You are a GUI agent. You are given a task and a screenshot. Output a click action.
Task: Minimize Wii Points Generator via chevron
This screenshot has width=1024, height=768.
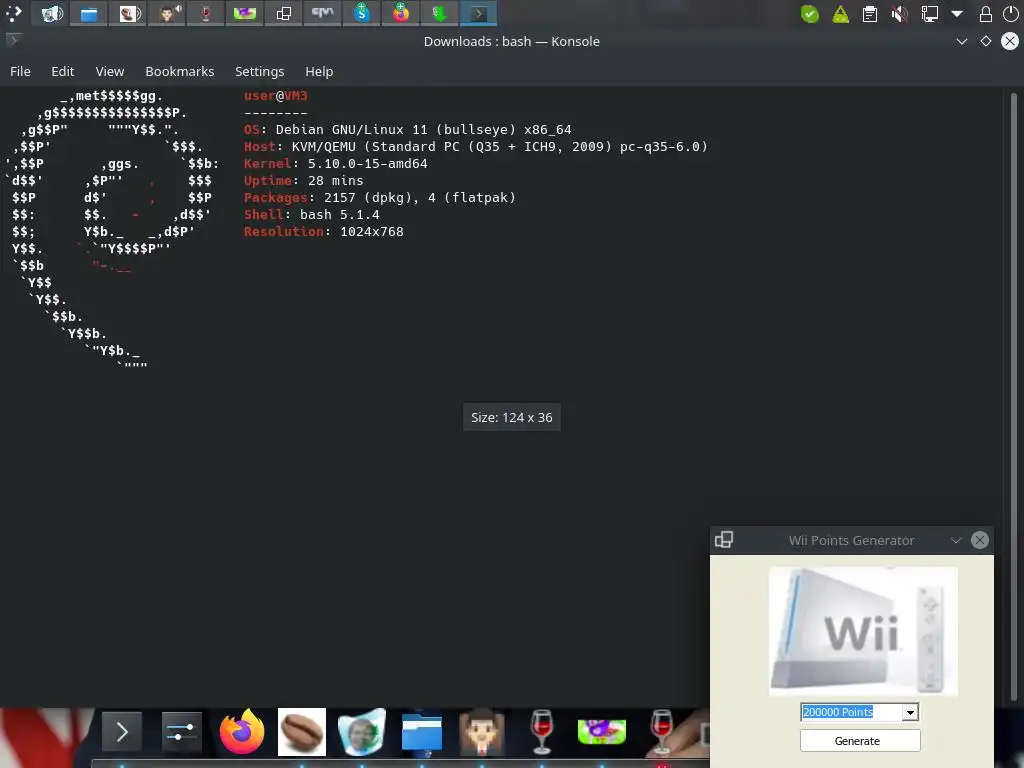pyautogui.click(x=955, y=540)
